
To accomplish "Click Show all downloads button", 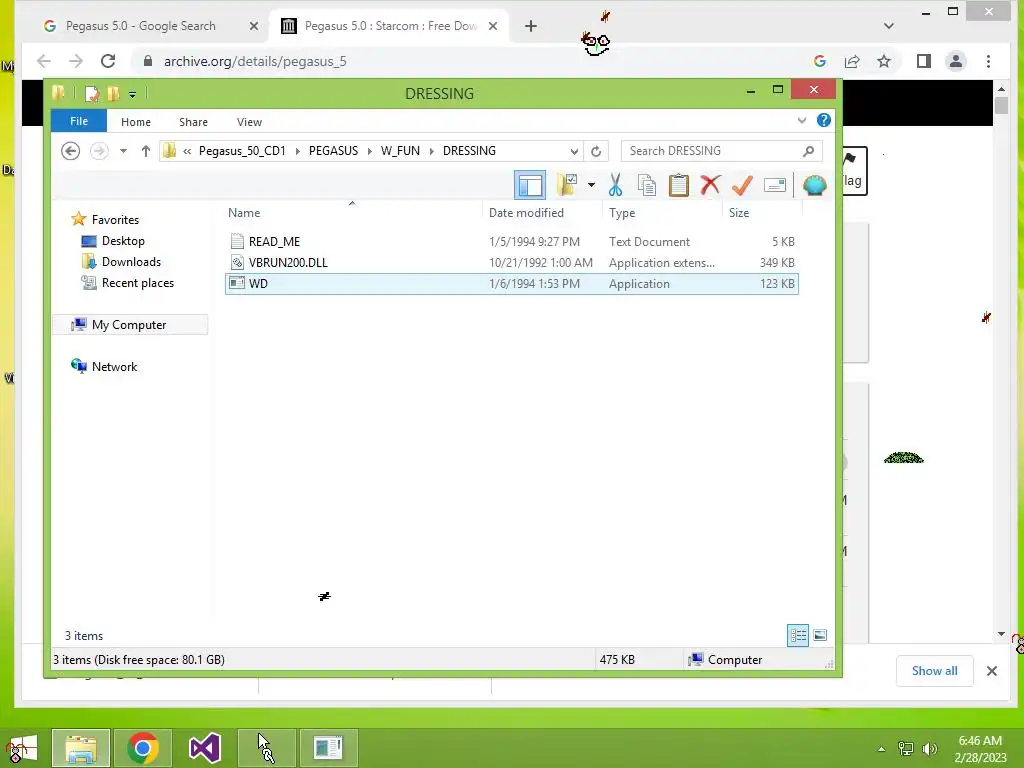I will [935, 671].
